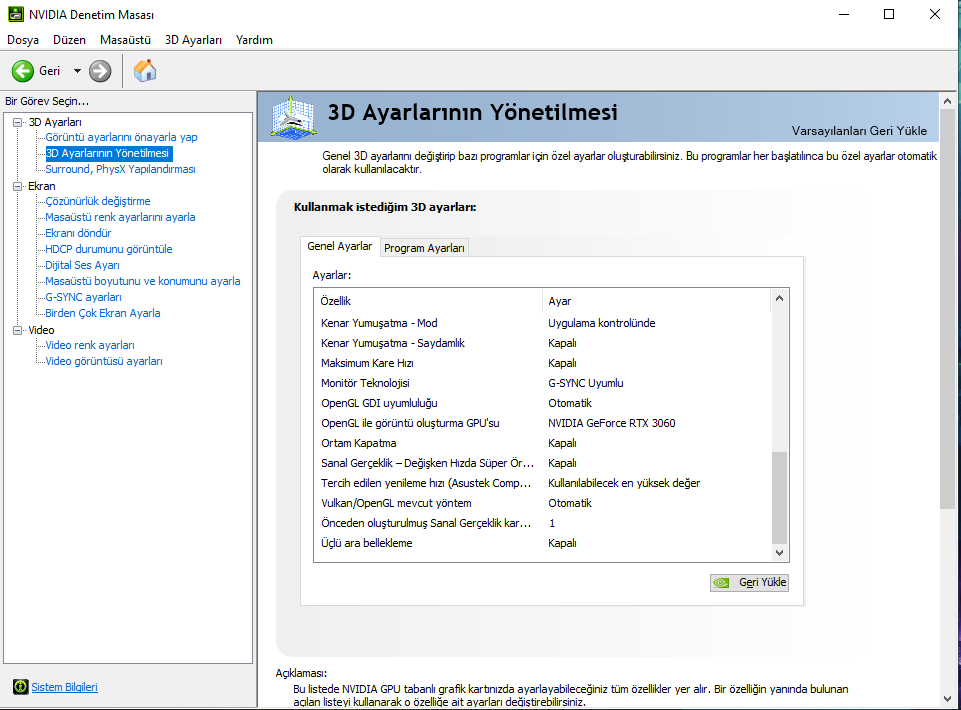This screenshot has height=710, width=961.
Task: Click main page scroll up arrow
Action: [948, 101]
